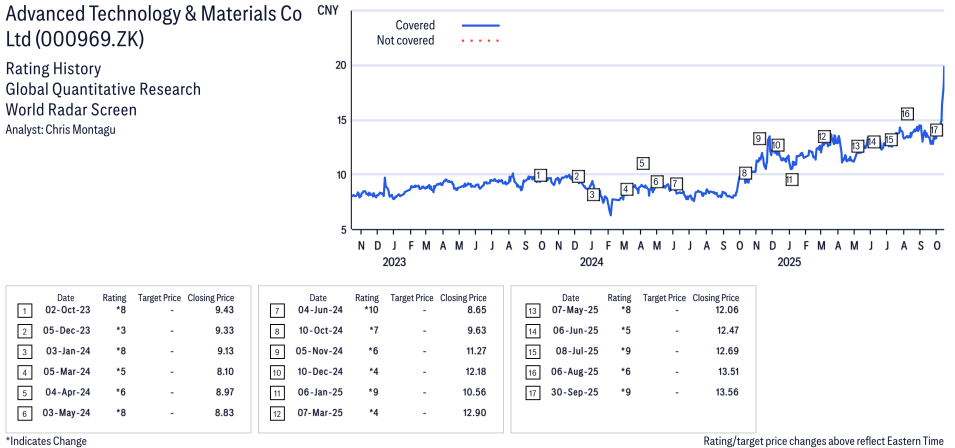Viewport: 955px width, 448px height.
Task: Select chart marker 5 above the line
Action: (643, 163)
